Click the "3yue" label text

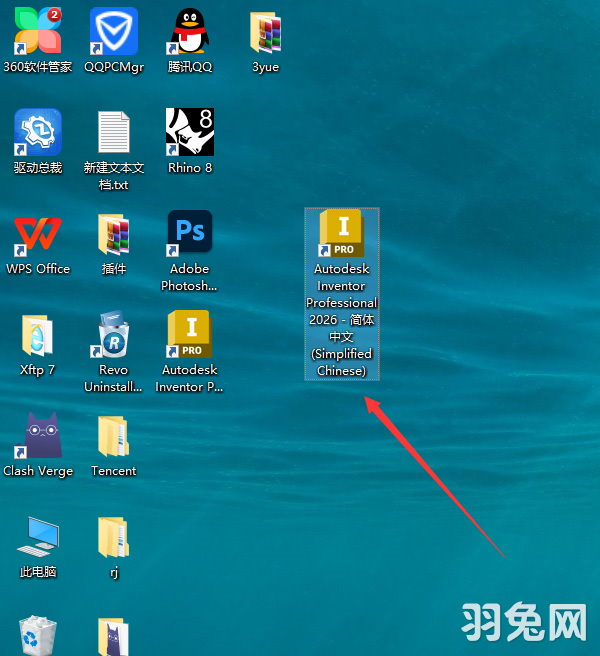point(265,67)
